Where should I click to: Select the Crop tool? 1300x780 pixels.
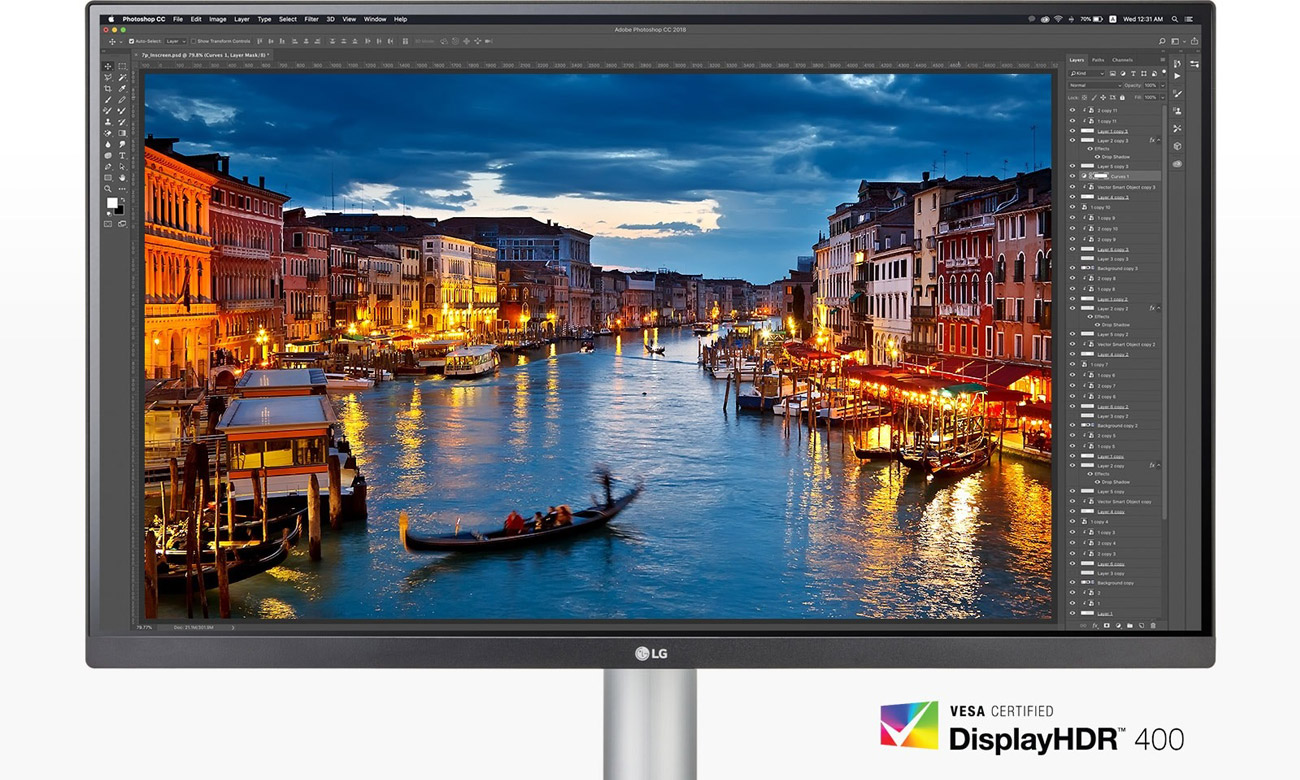tap(107, 88)
